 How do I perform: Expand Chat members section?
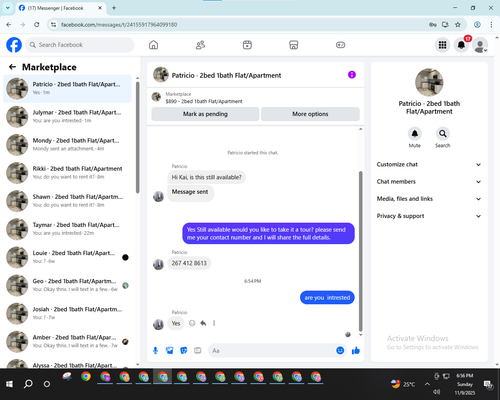[x=429, y=182]
